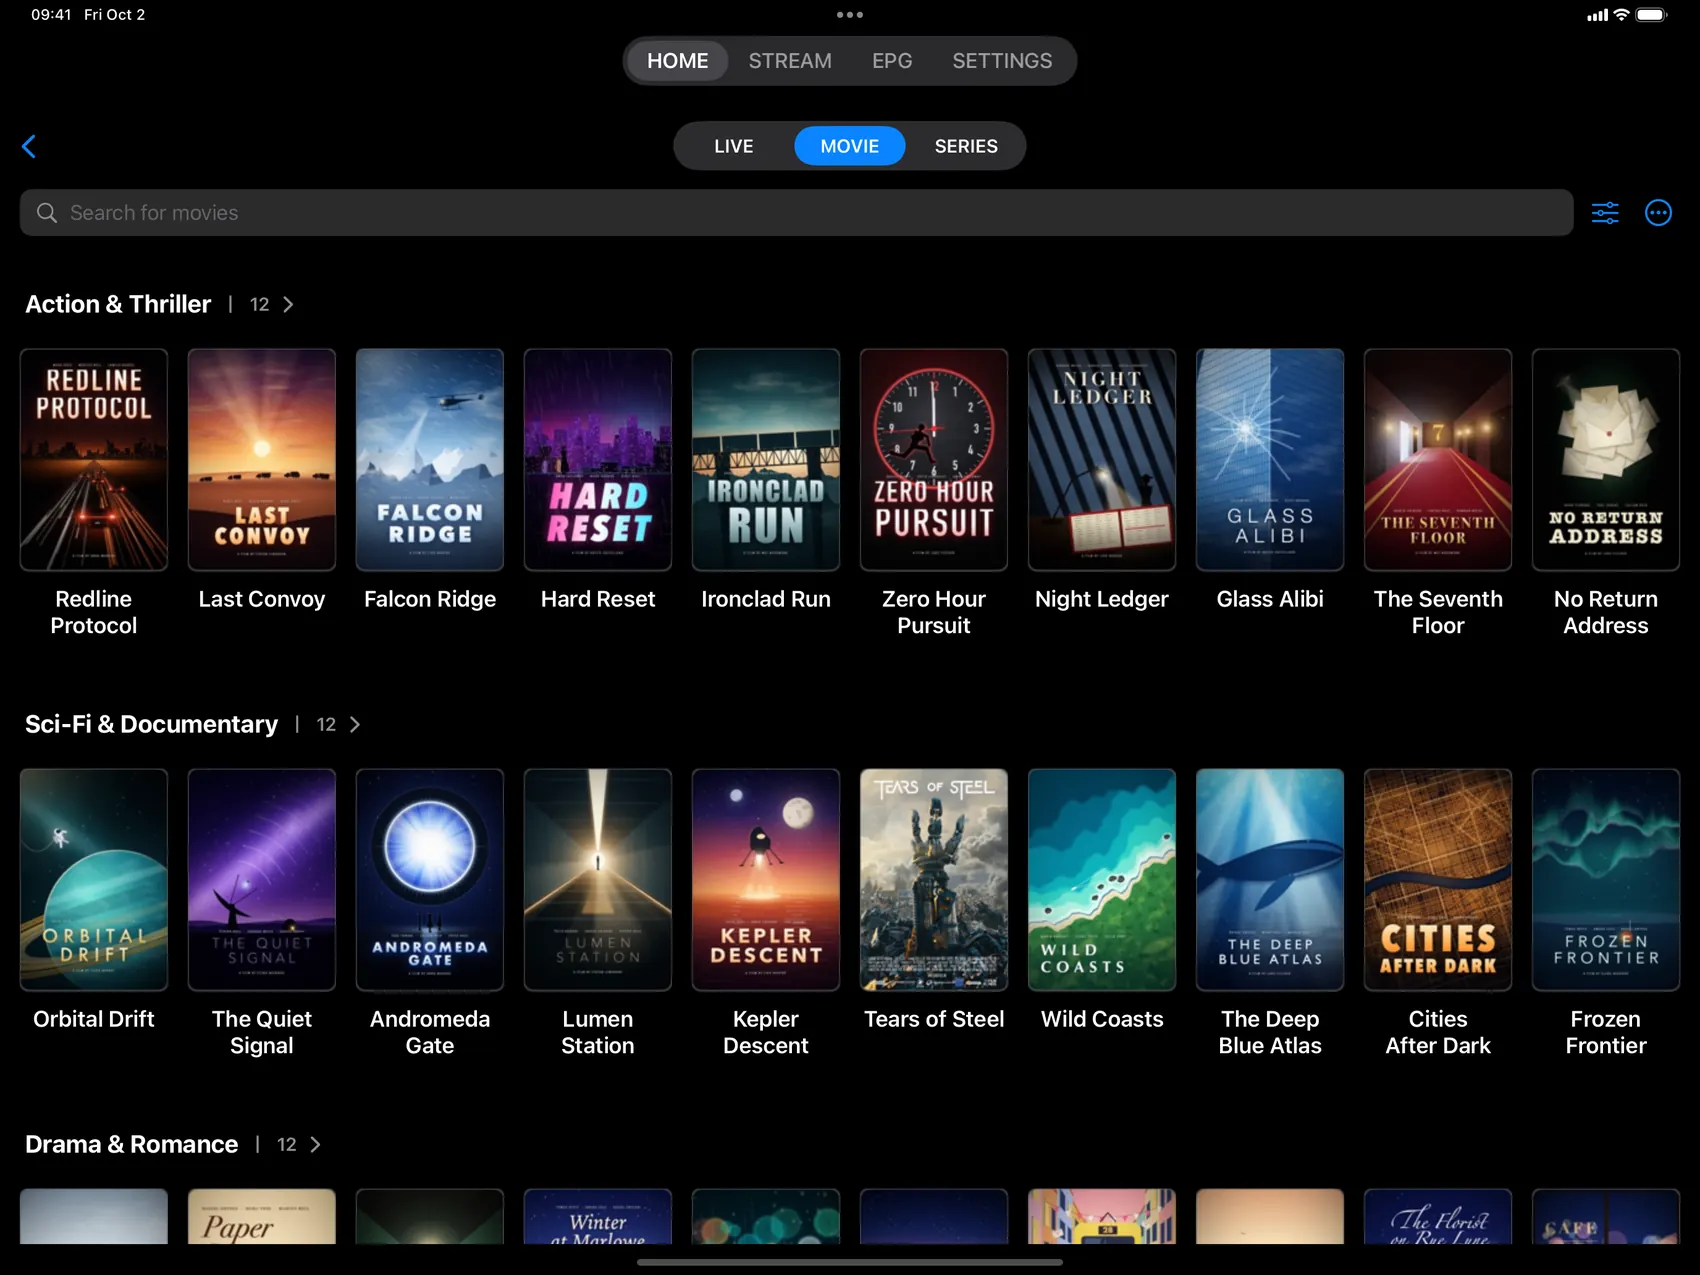Open The Deep Blue Atlas poster
This screenshot has height=1275, width=1700.
pyautogui.click(x=1270, y=880)
